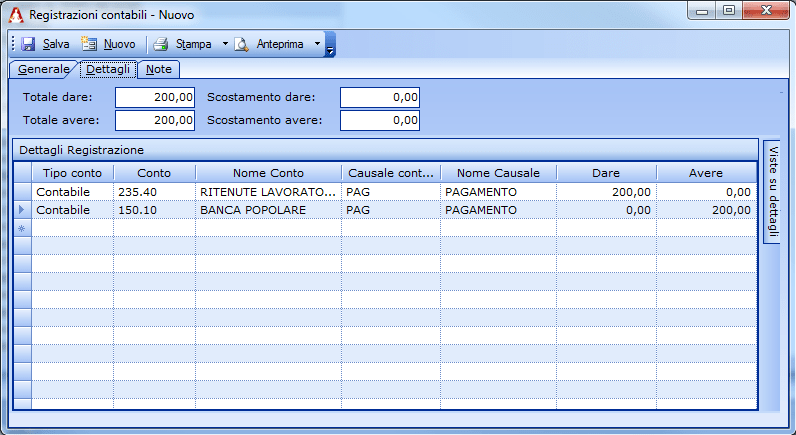Image resolution: width=796 pixels, height=435 pixels.
Task: Click PAGAMENTO in the 235.40 row
Action: pos(498,192)
